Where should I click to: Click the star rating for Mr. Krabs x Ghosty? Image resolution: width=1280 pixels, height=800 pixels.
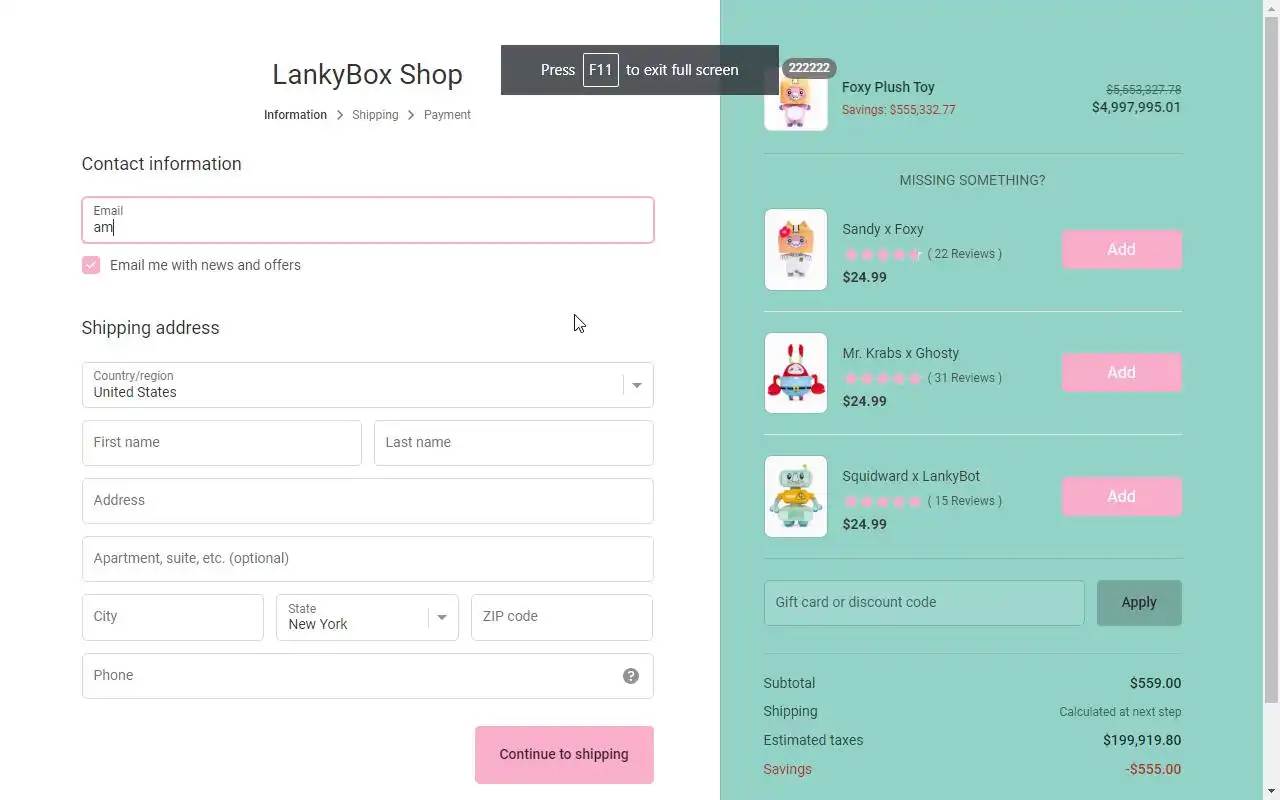point(882,378)
